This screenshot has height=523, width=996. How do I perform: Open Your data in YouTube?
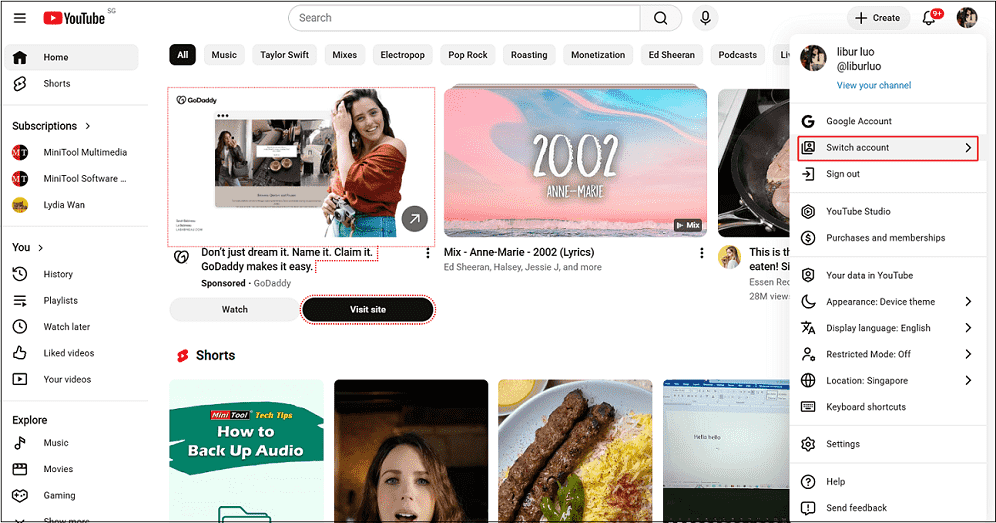[888, 275]
